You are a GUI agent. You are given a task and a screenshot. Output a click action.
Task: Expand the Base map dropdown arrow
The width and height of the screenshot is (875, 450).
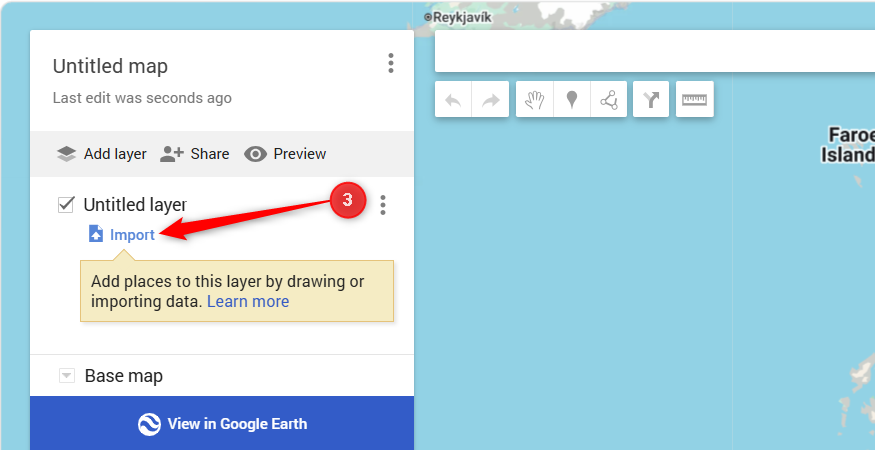click(x=66, y=376)
